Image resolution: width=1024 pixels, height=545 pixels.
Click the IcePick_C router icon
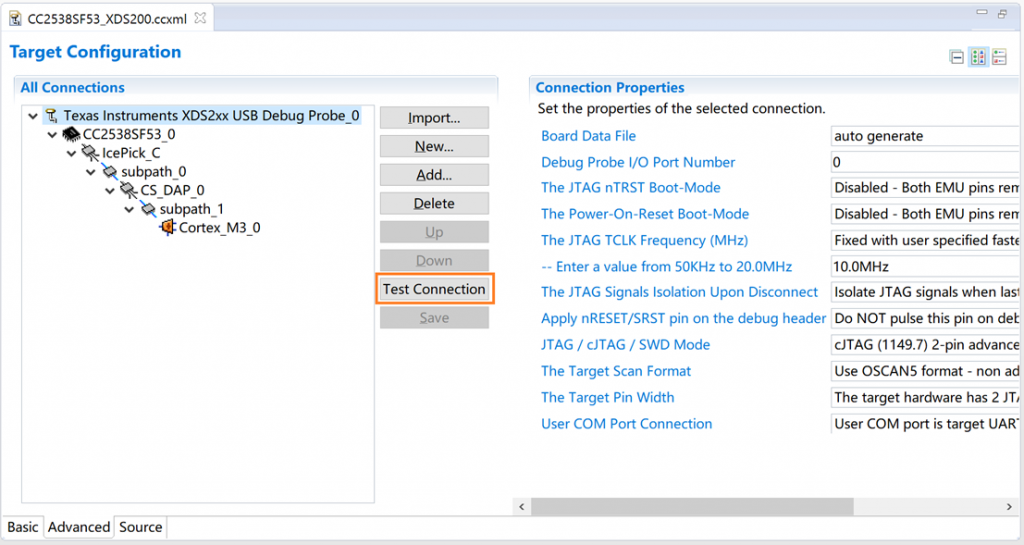click(90, 153)
